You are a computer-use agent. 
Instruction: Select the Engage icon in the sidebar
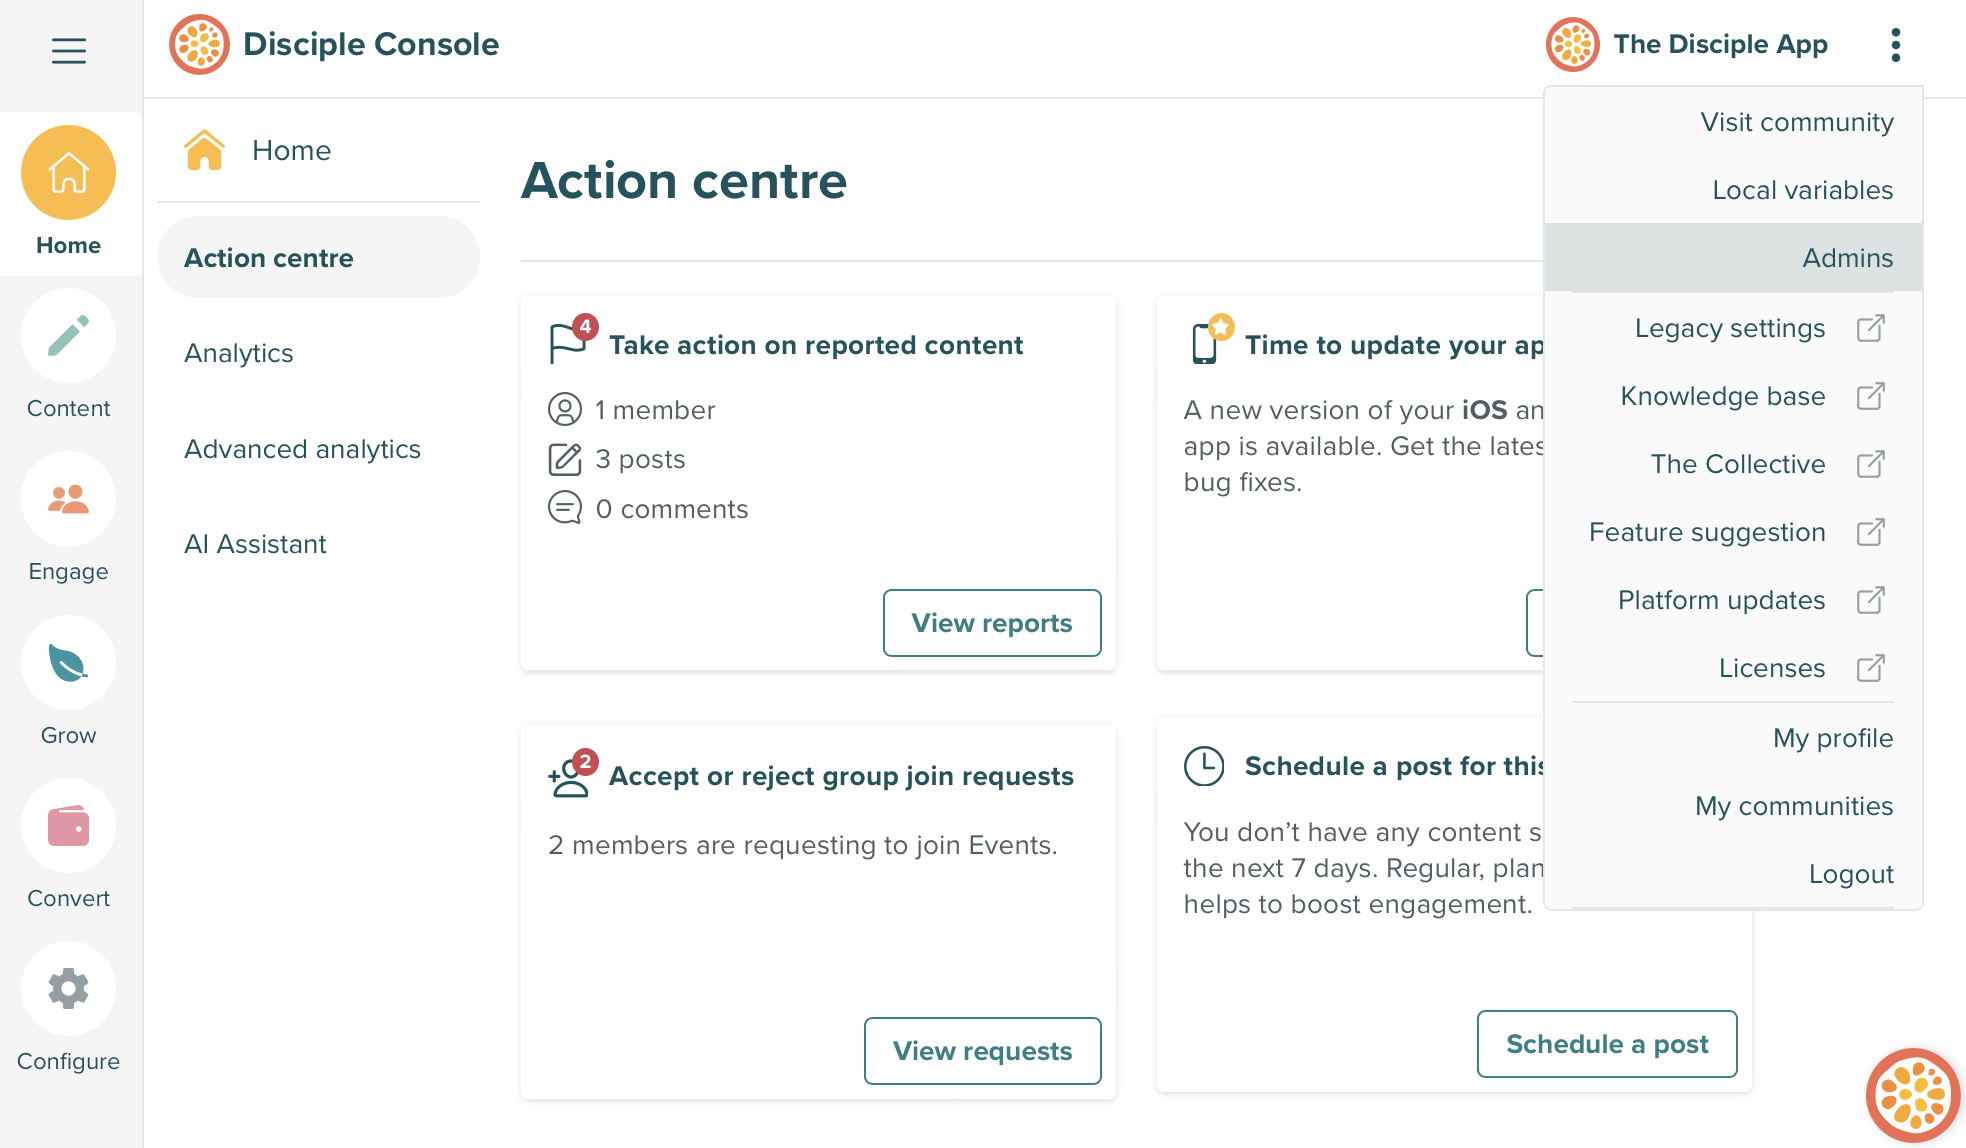click(68, 499)
